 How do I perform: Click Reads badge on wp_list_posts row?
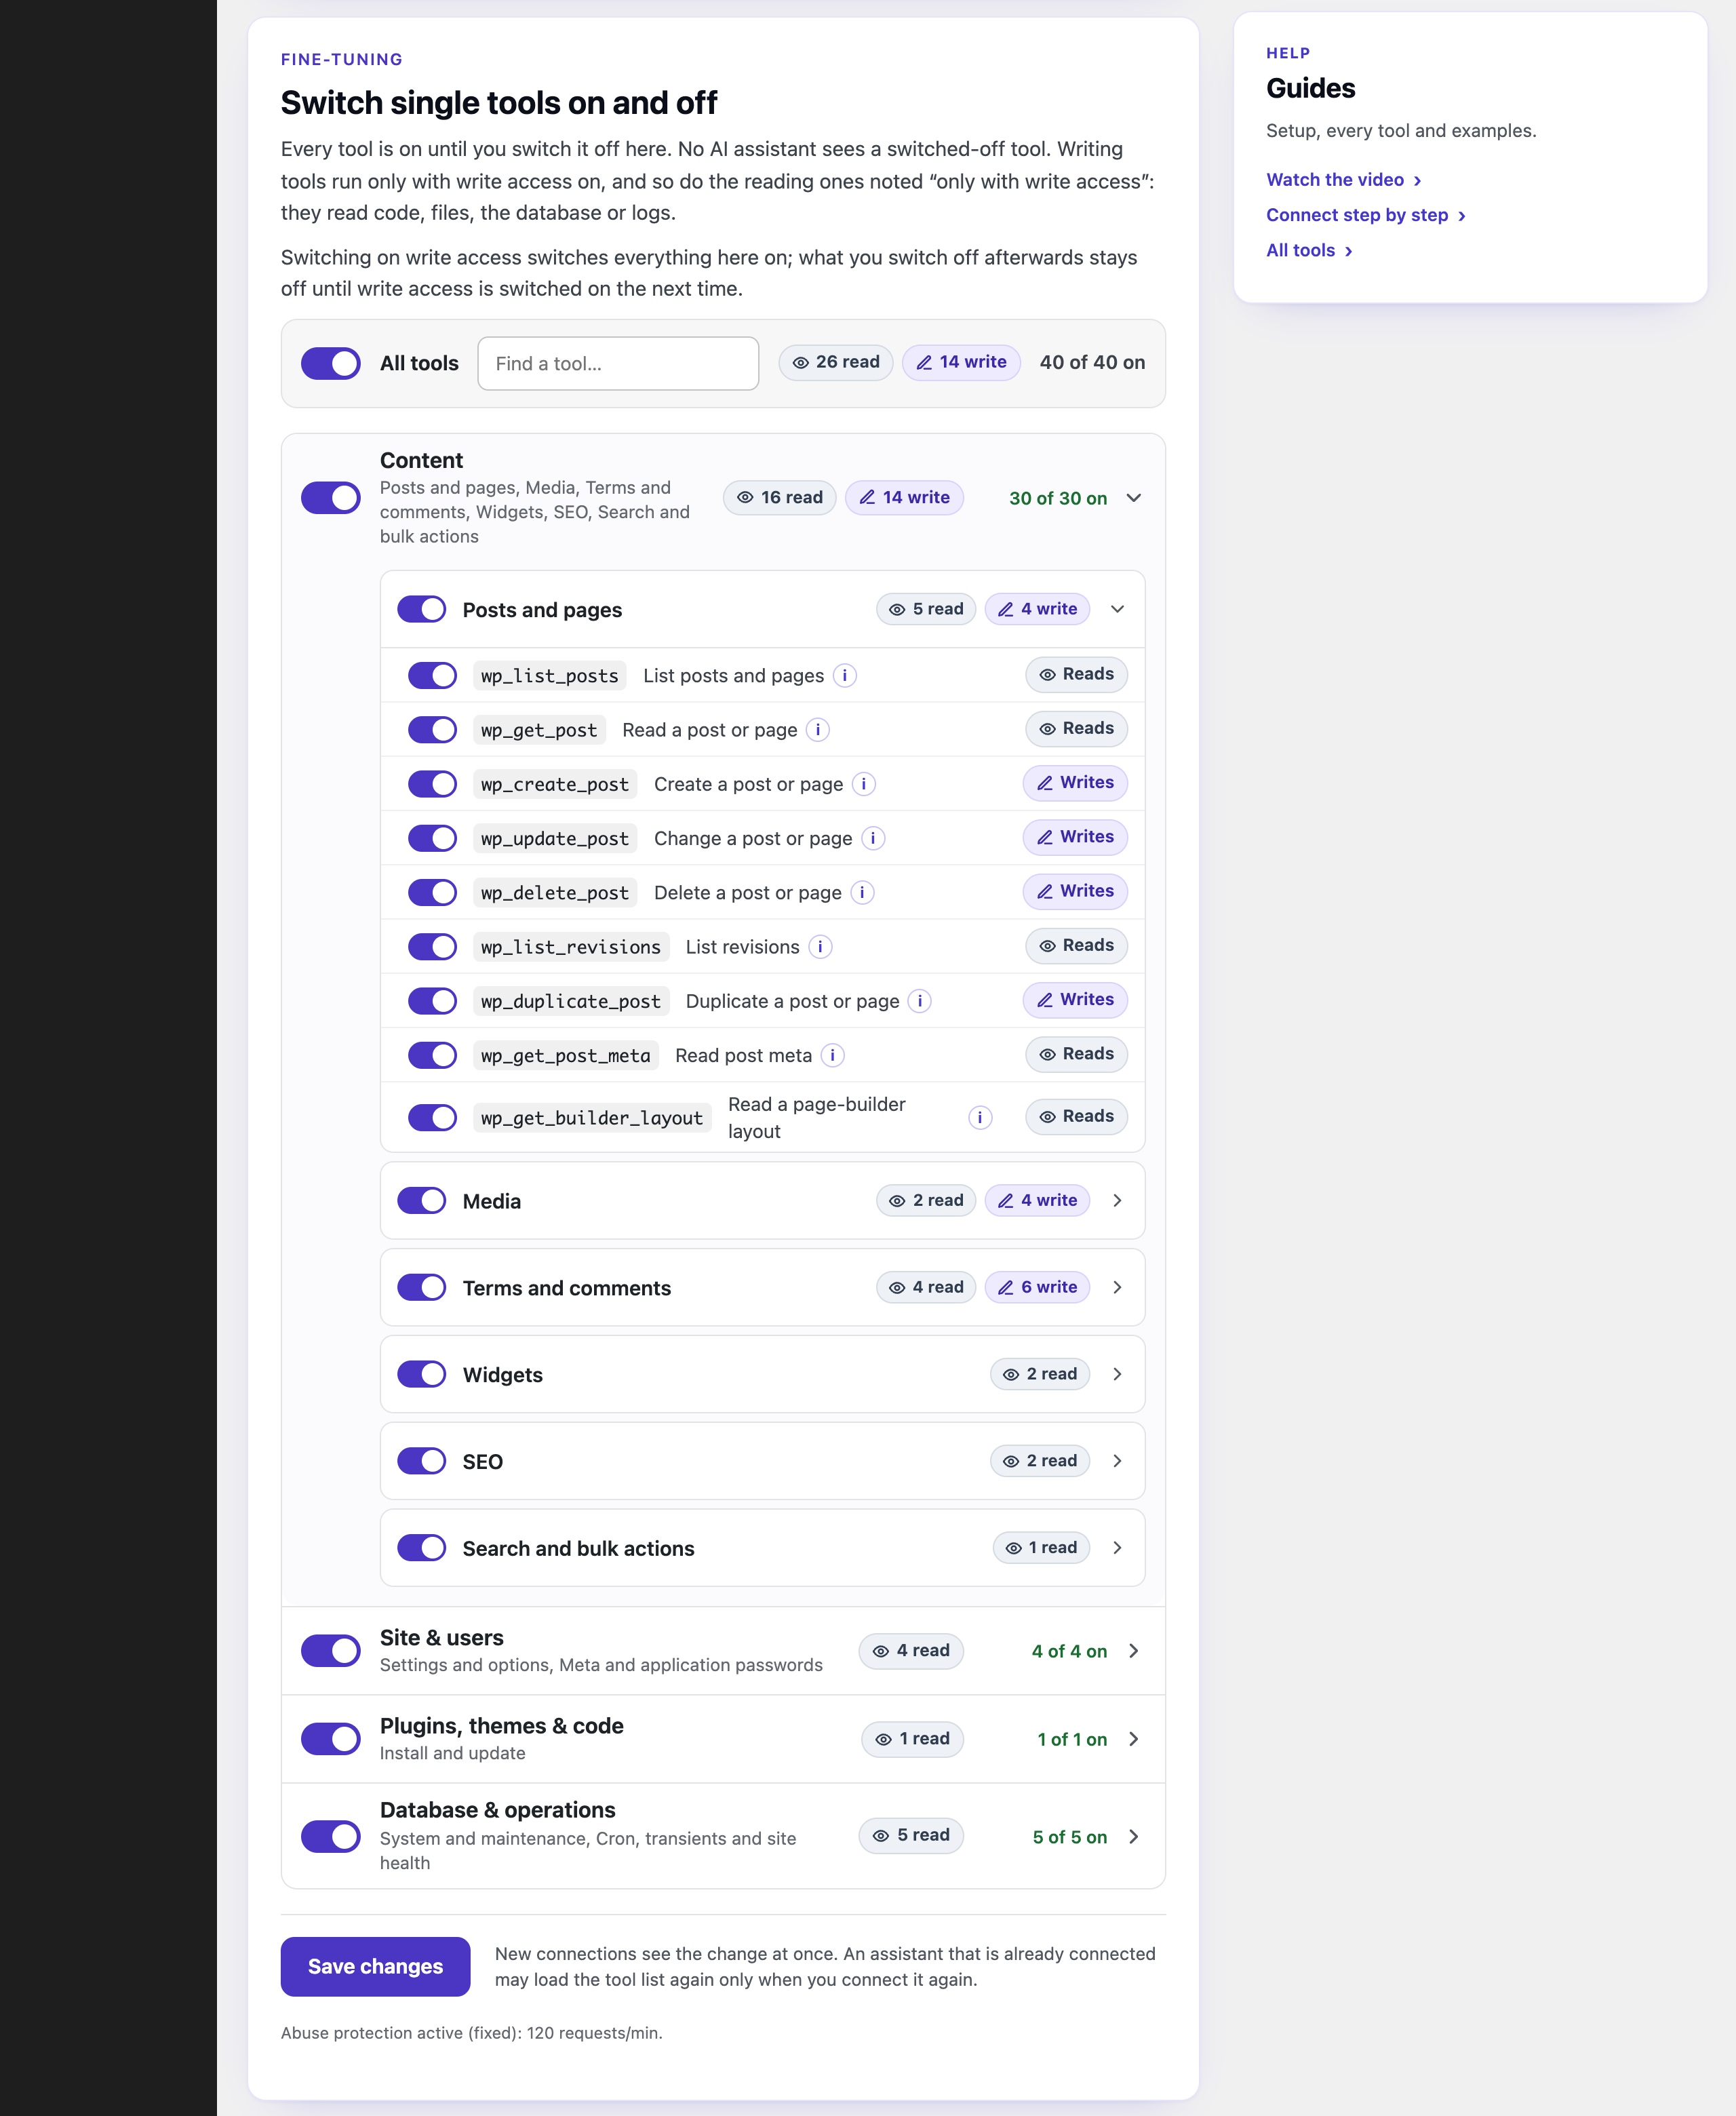[x=1076, y=675]
